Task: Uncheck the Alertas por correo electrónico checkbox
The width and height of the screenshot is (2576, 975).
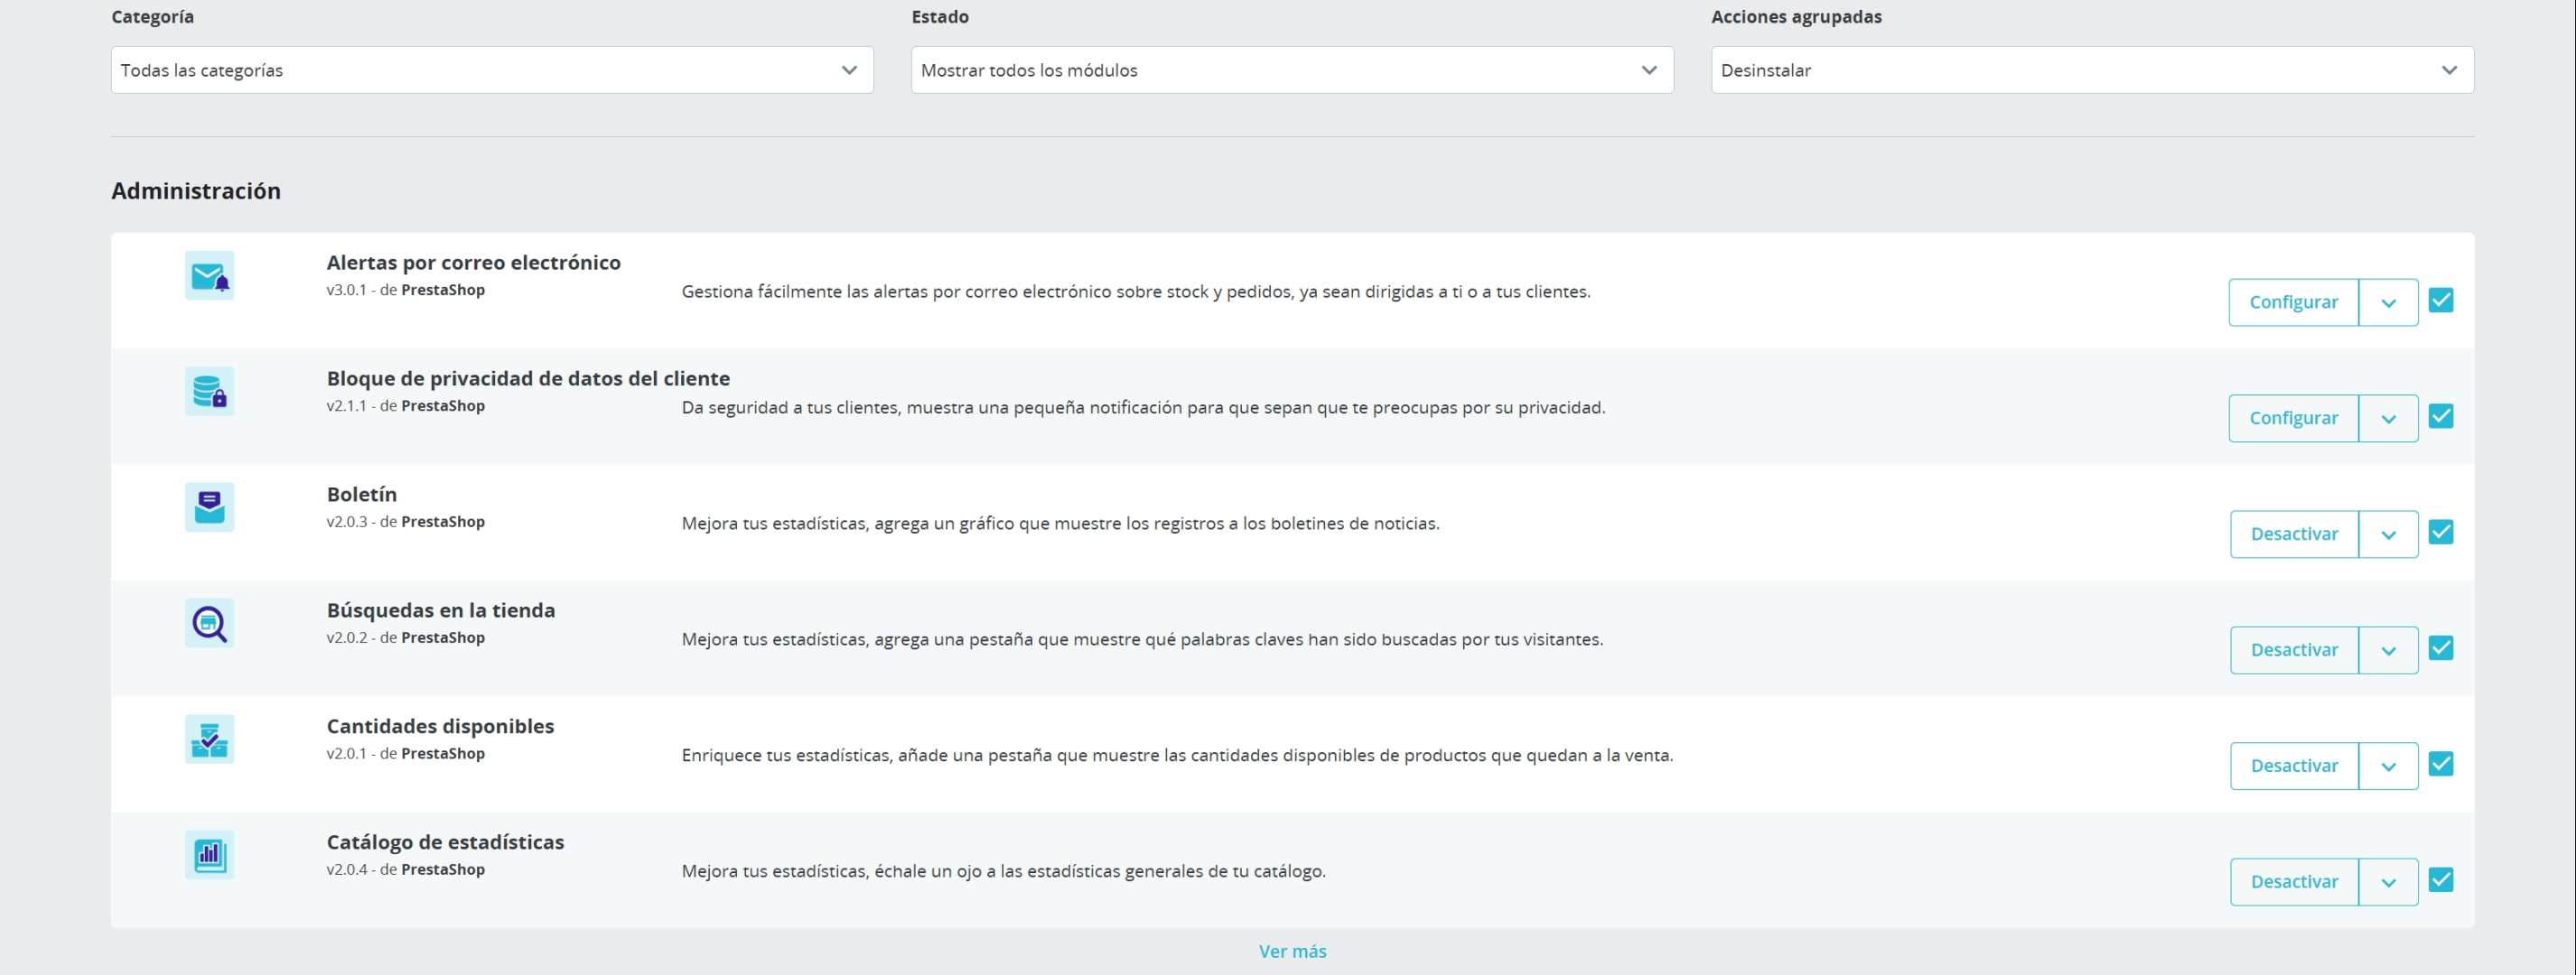Action: tap(2441, 300)
